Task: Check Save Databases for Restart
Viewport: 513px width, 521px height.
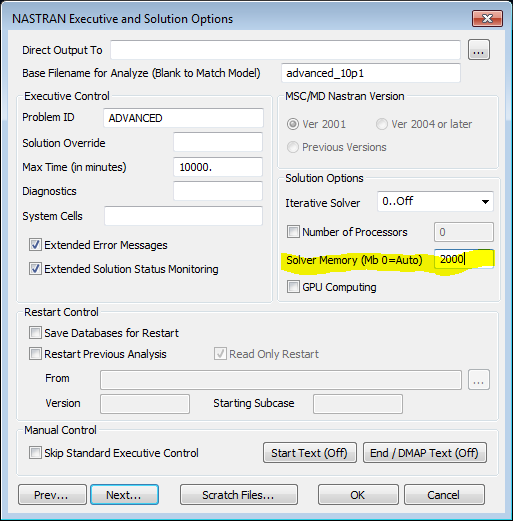Action: (x=35, y=332)
